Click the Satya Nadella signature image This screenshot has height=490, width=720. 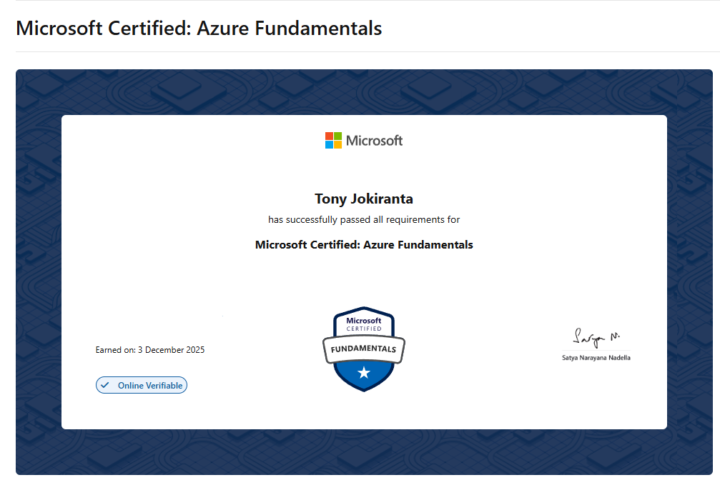(596, 338)
